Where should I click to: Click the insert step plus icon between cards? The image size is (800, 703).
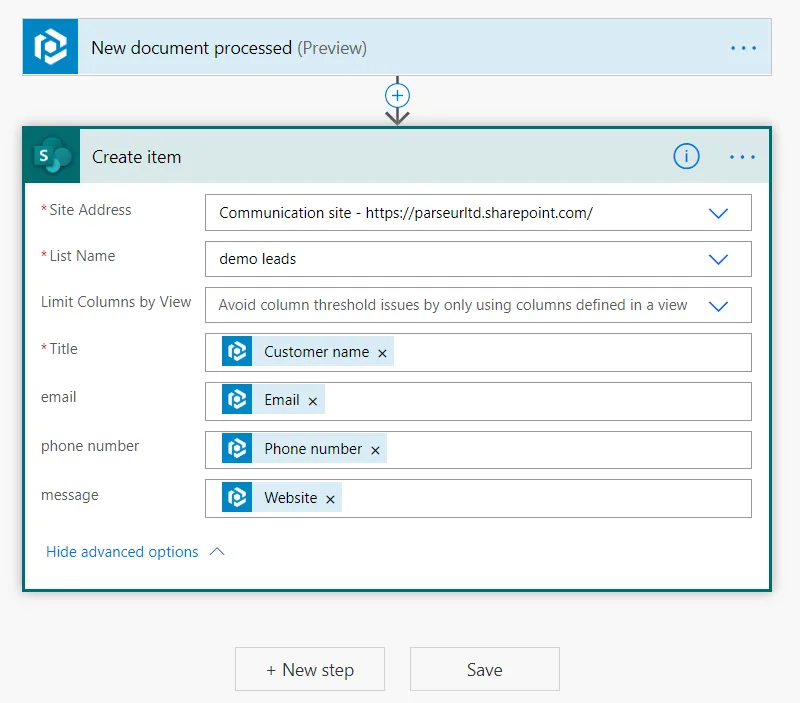point(397,97)
